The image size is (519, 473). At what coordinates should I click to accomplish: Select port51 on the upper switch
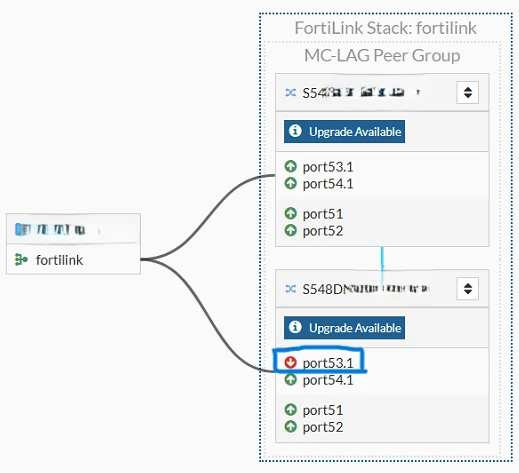point(323,214)
